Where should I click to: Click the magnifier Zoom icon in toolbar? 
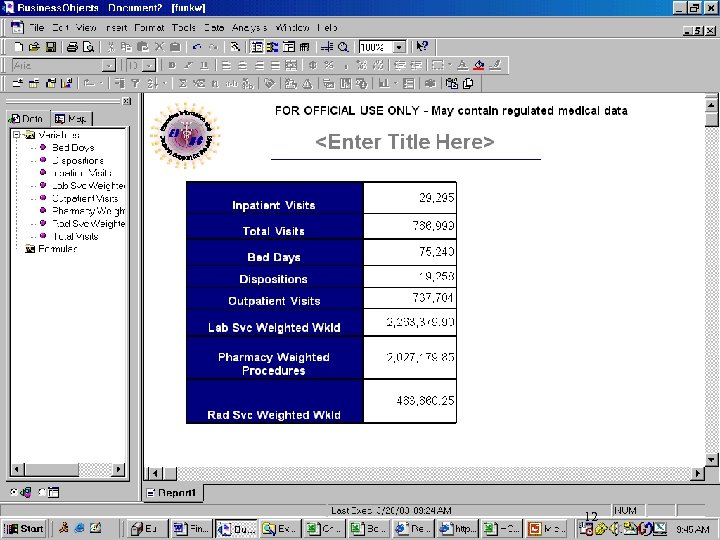click(343, 46)
